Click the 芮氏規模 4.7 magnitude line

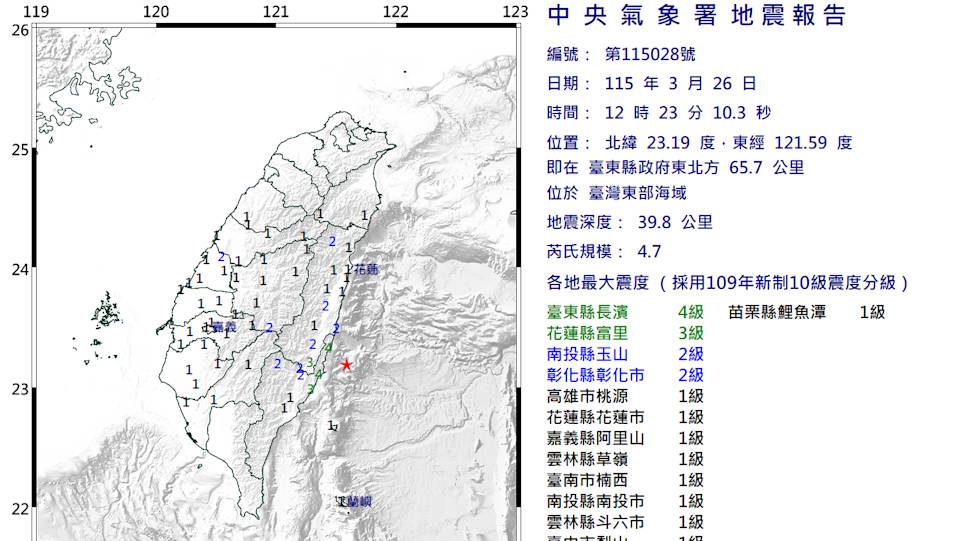tap(604, 252)
